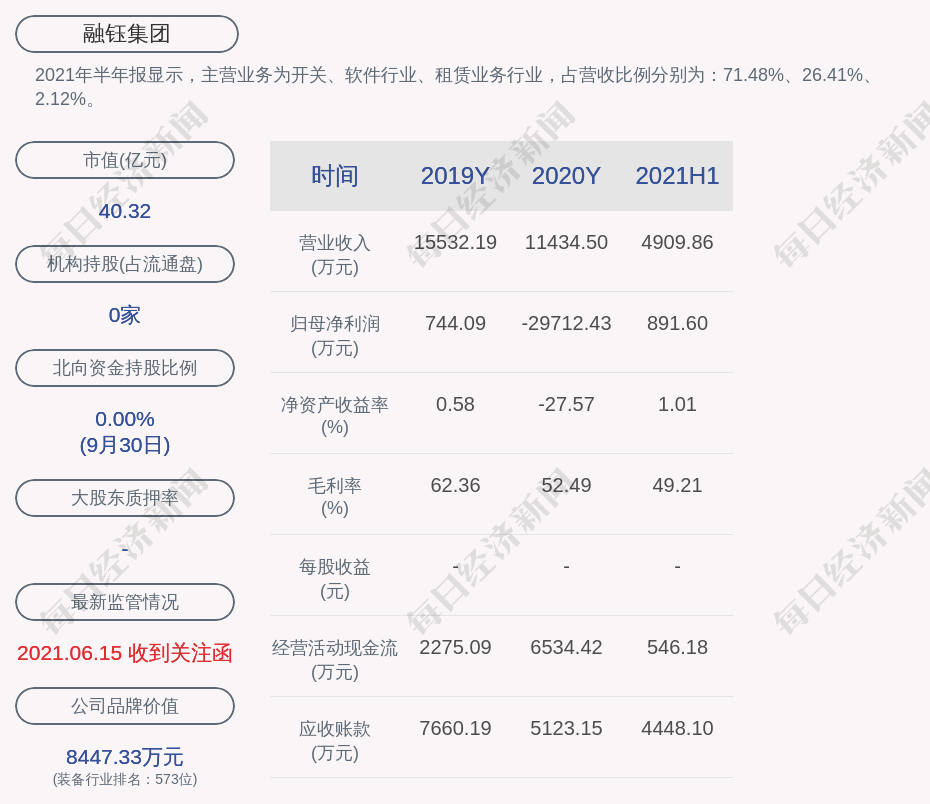
Task: Click the 每股收益(元) row label
Action: click(x=335, y=579)
